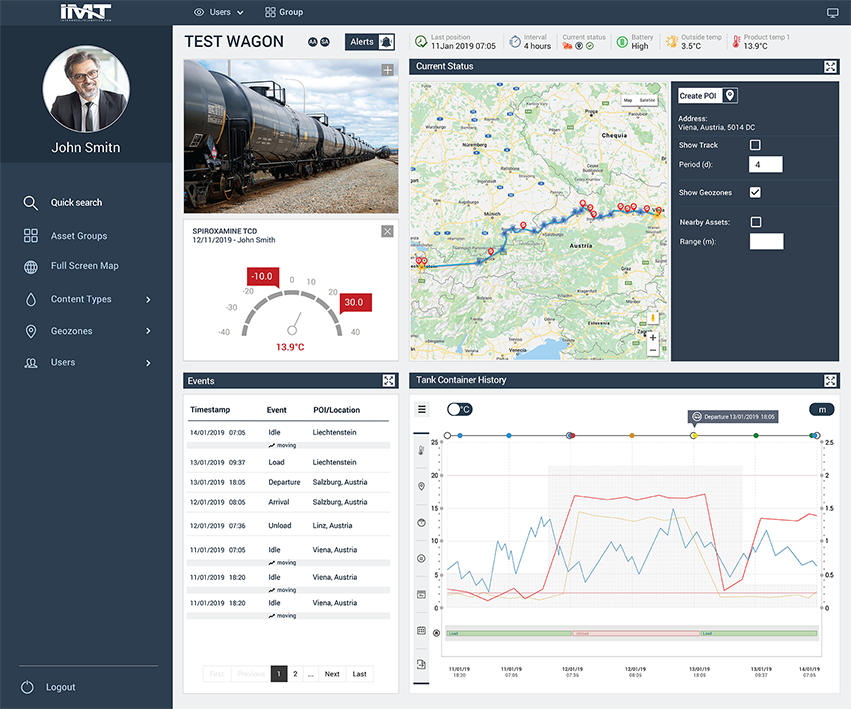The height and width of the screenshot is (709, 851).
Task: Click the yellow departure timeline marker
Action: click(694, 435)
